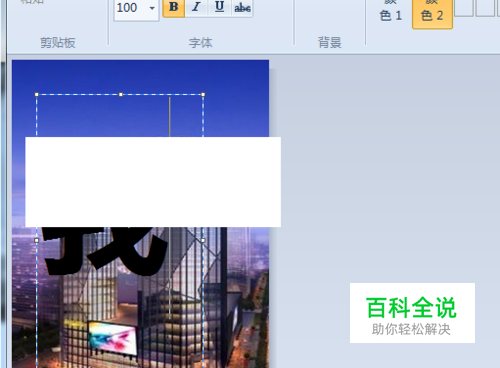Toggle bold formatting button
This screenshot has height=368, width=500.
coord(174,7)
